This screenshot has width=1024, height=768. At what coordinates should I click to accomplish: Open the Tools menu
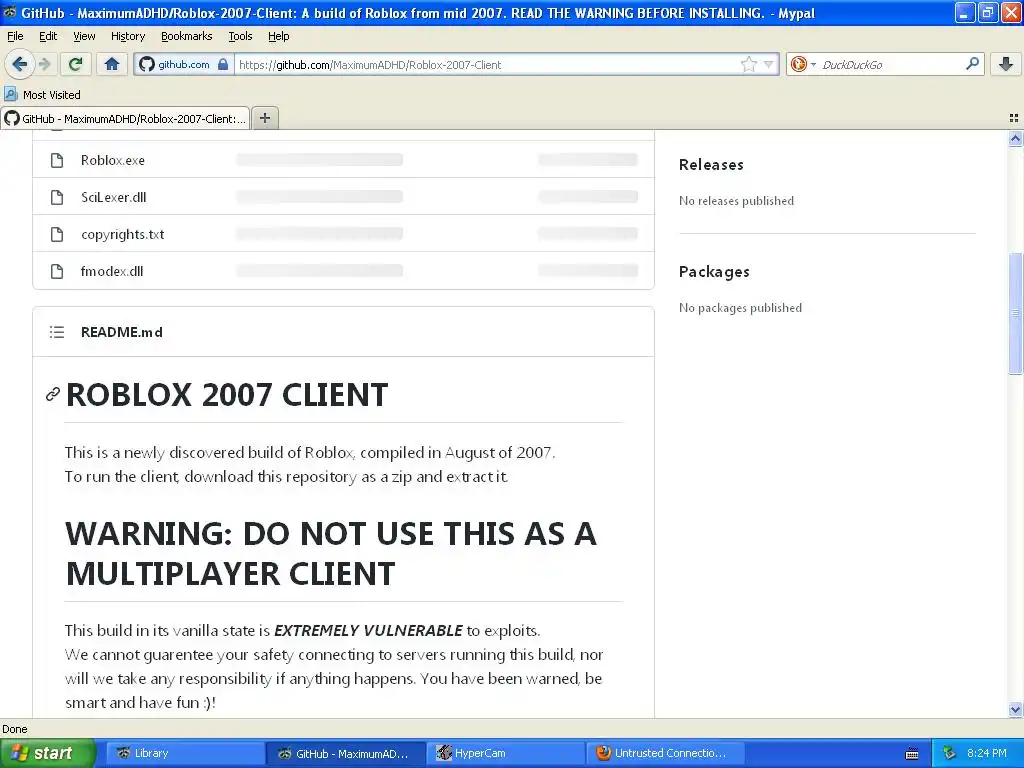pyautogui.click(x=240, y=37)
